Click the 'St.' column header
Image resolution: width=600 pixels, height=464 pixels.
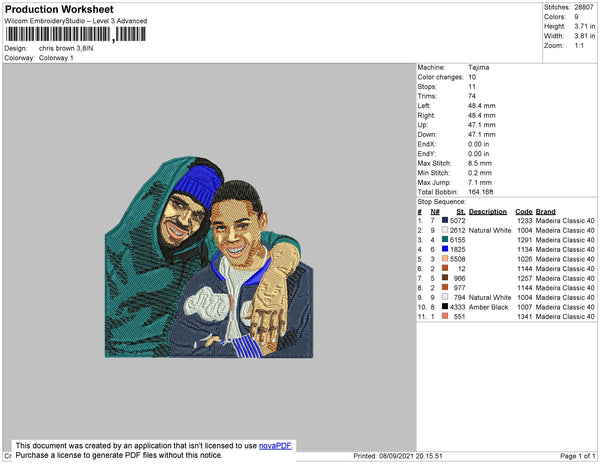461,212
